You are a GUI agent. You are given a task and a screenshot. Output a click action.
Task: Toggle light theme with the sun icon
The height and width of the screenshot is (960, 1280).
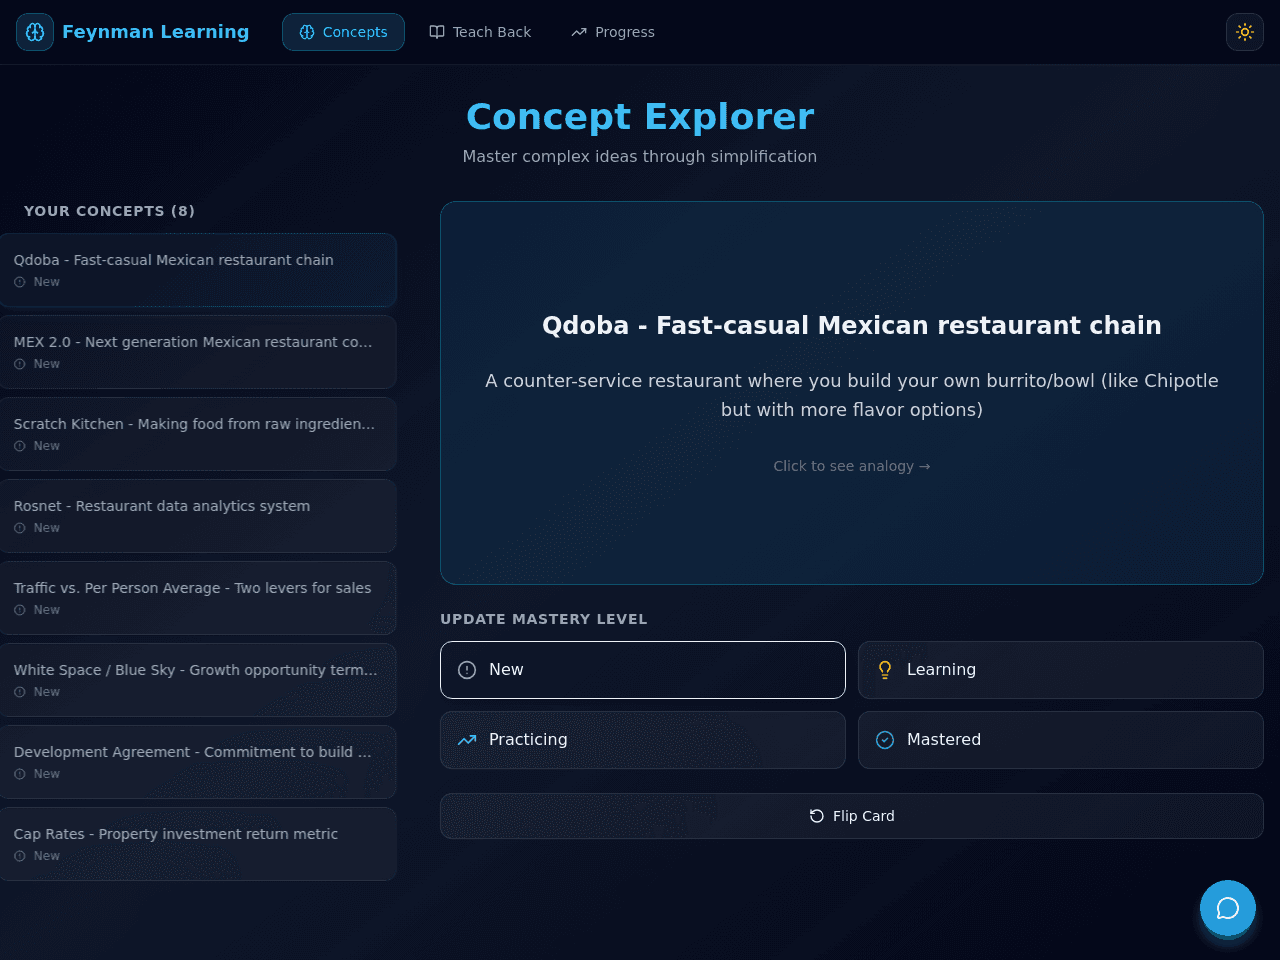coord(1245,32)
